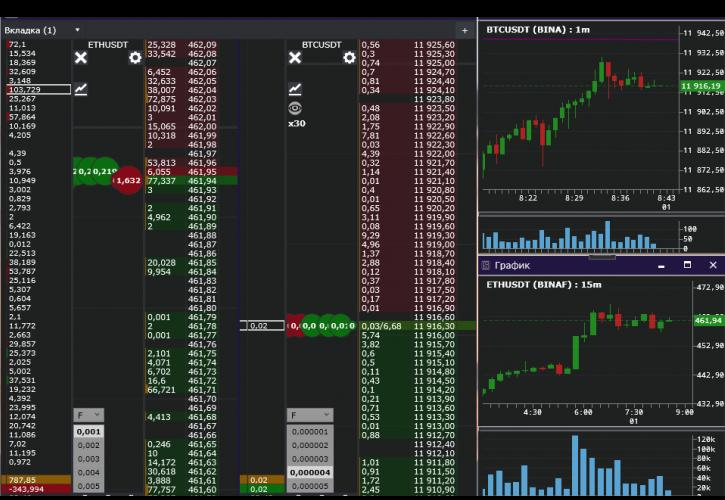Viewport: 725px width, 500px height.
Task: Click the ETHUSDT best bid row 77,337
Action: (191, 181)
